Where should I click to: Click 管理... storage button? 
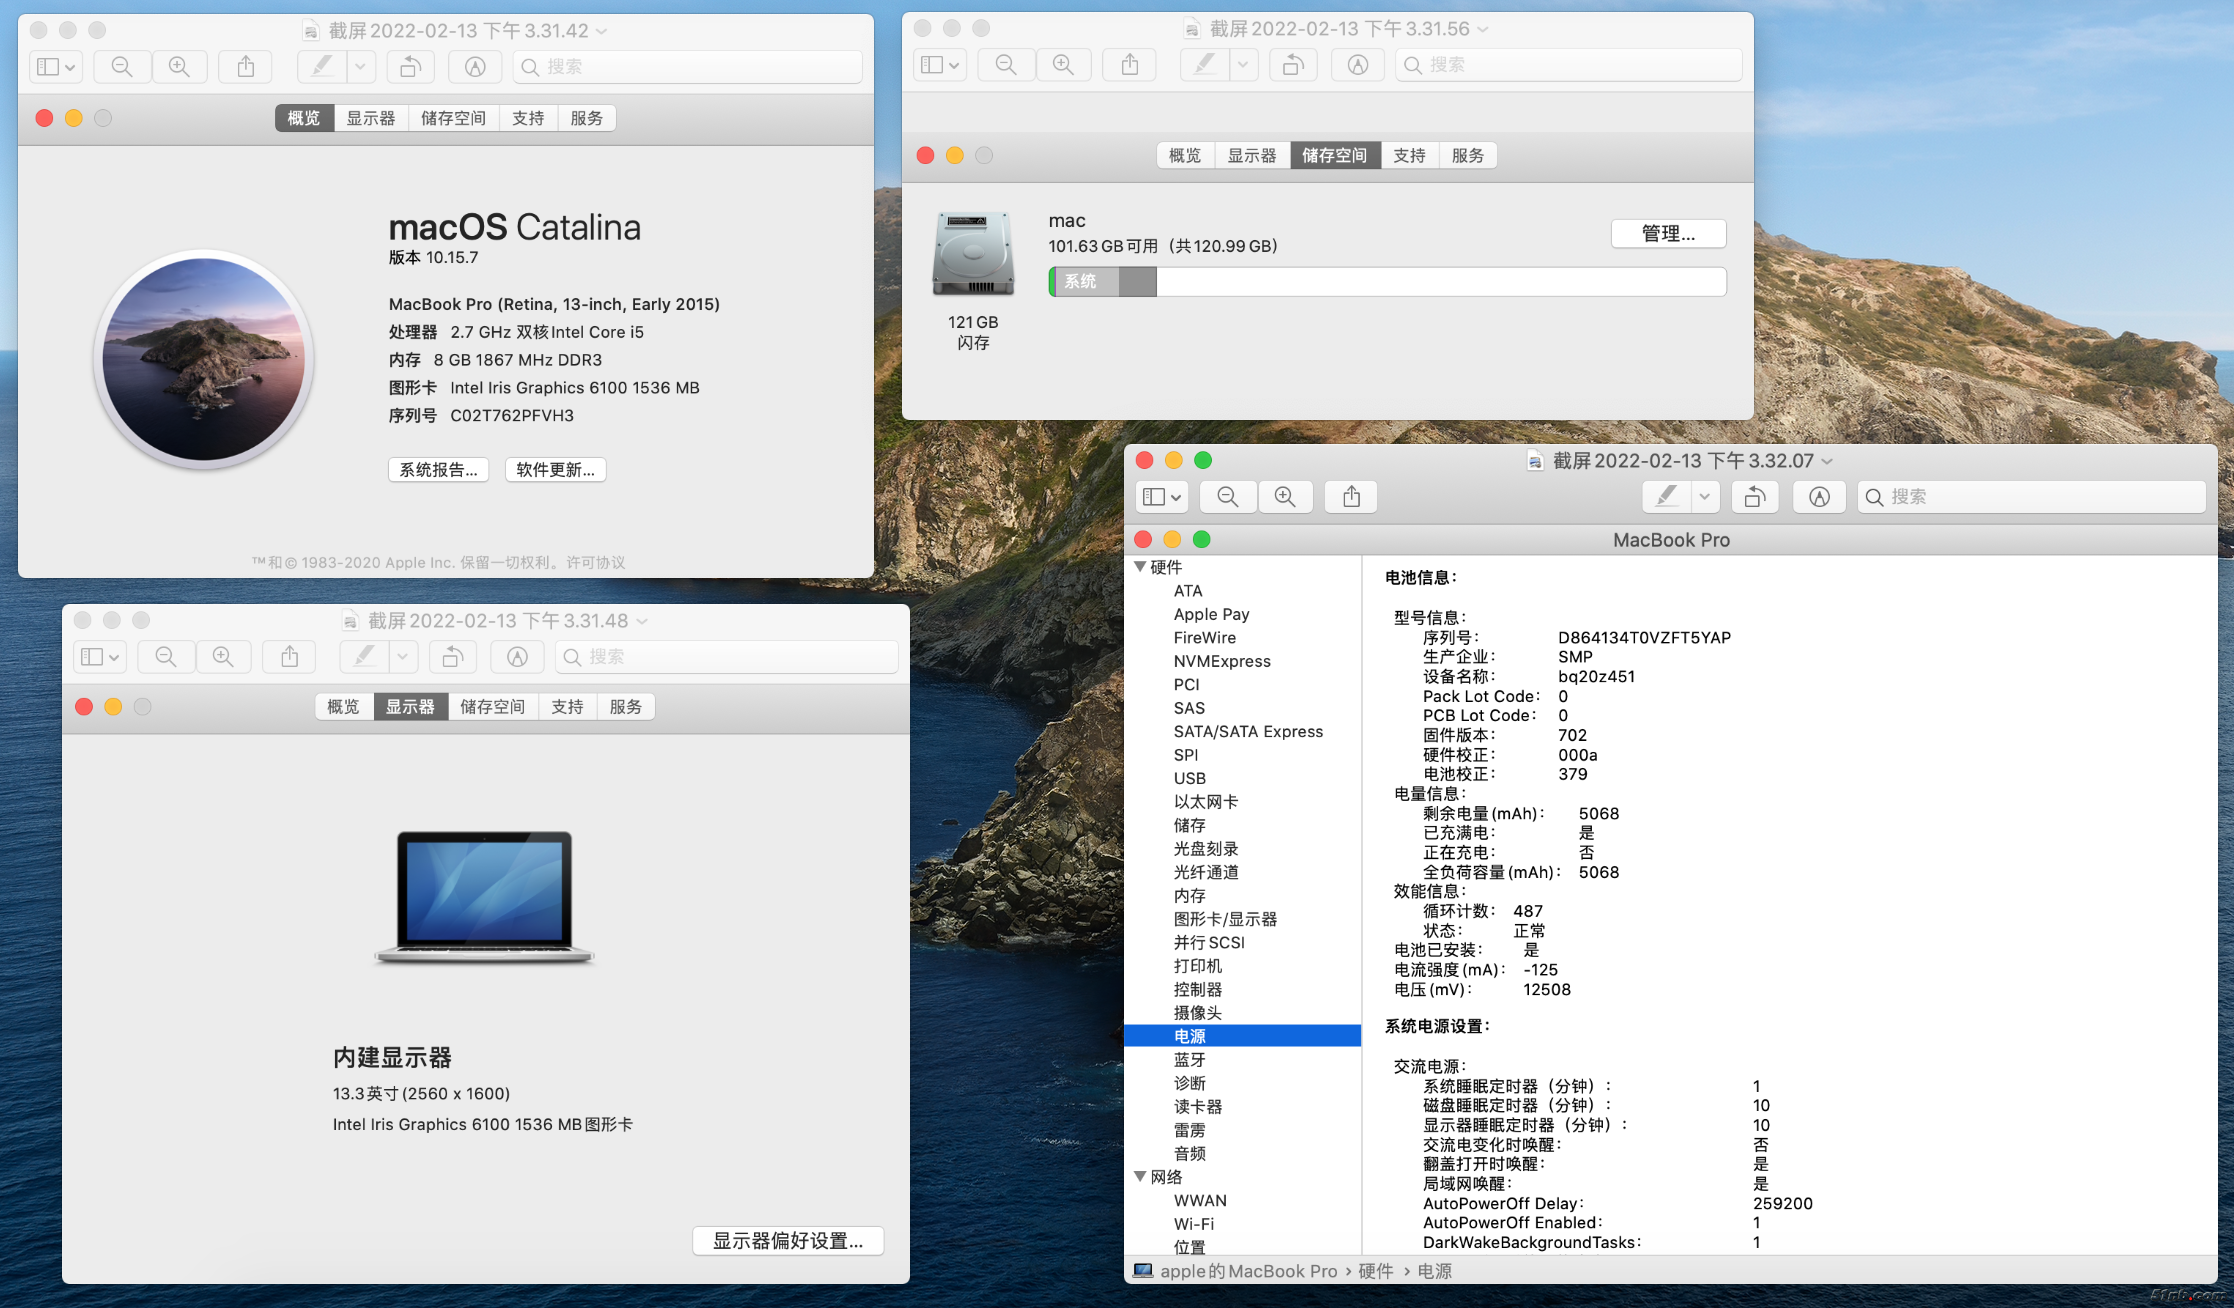coord(1669,233)
